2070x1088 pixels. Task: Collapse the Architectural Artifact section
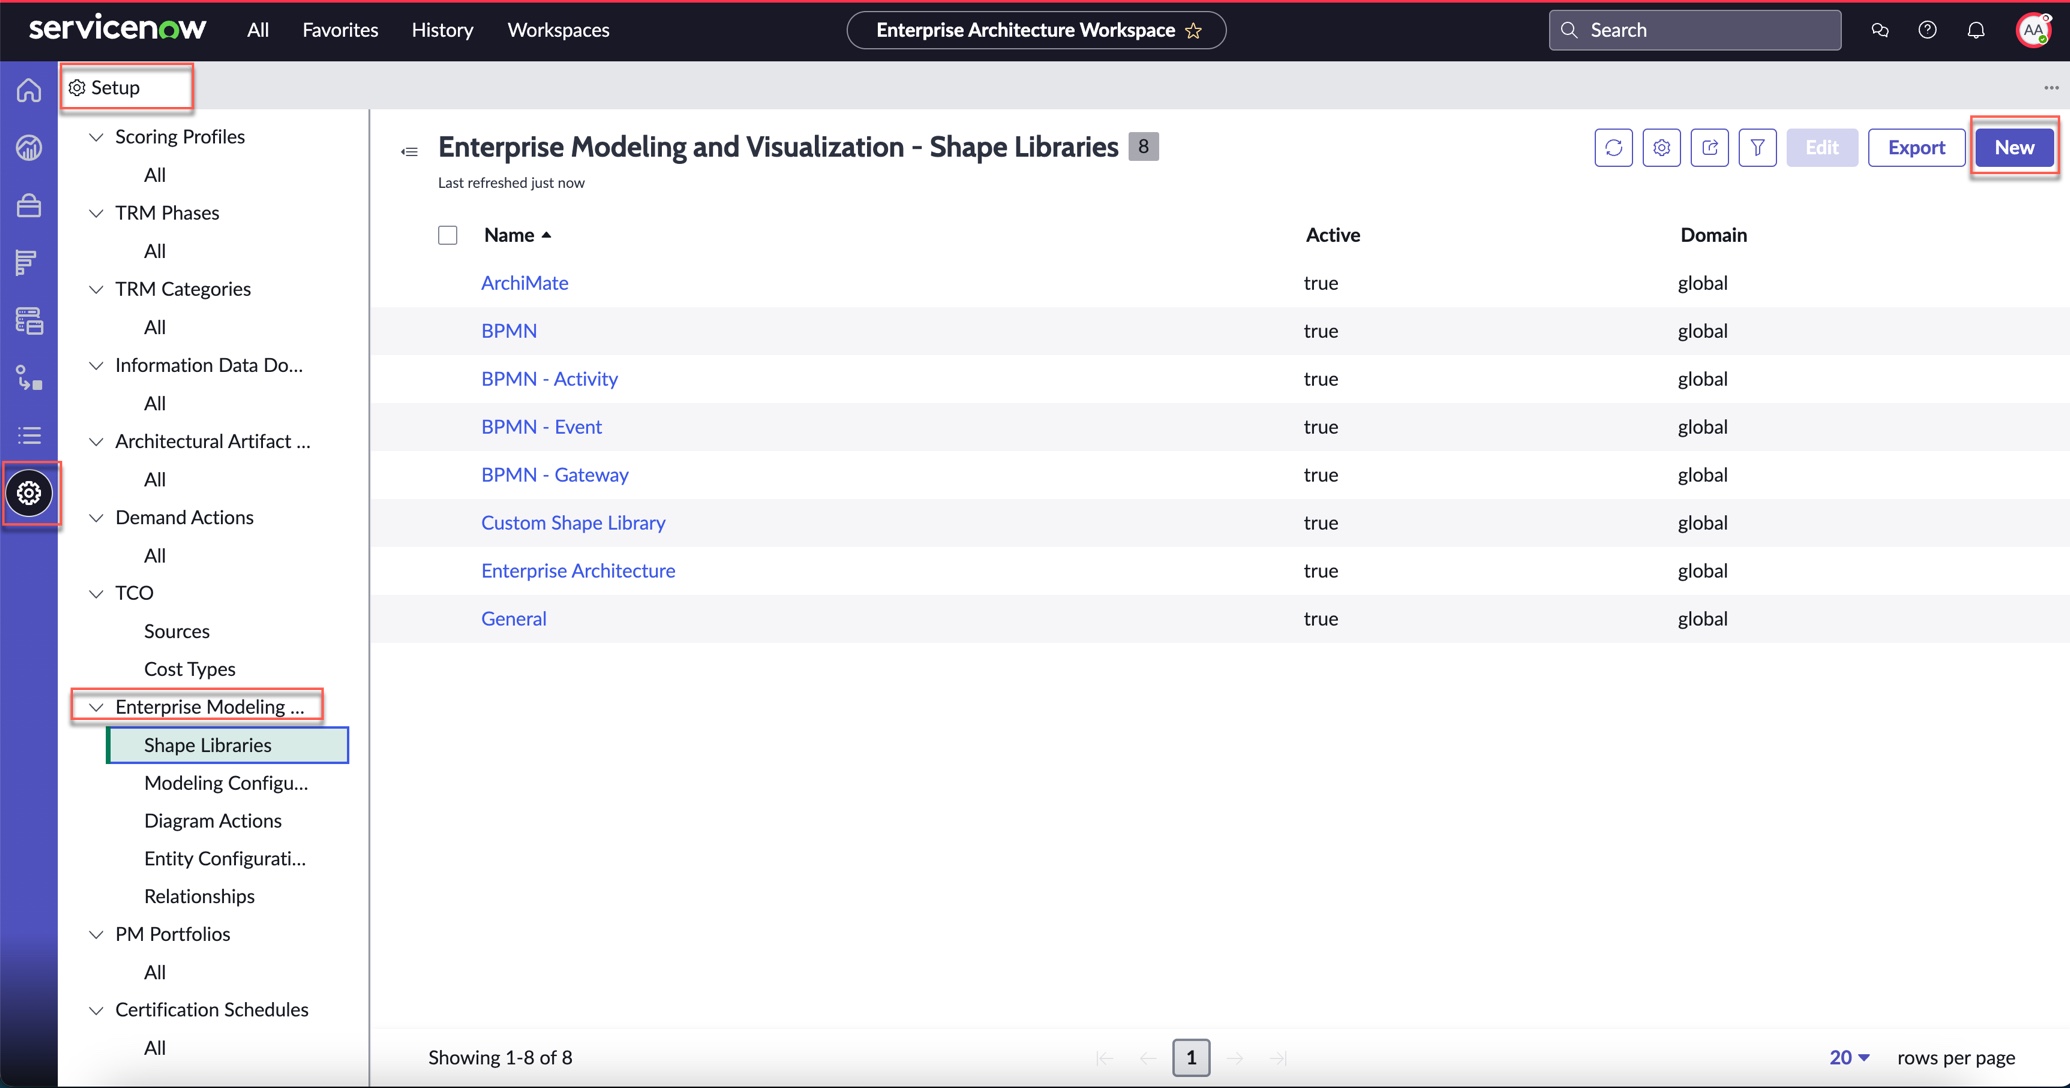tap(96, 441)
